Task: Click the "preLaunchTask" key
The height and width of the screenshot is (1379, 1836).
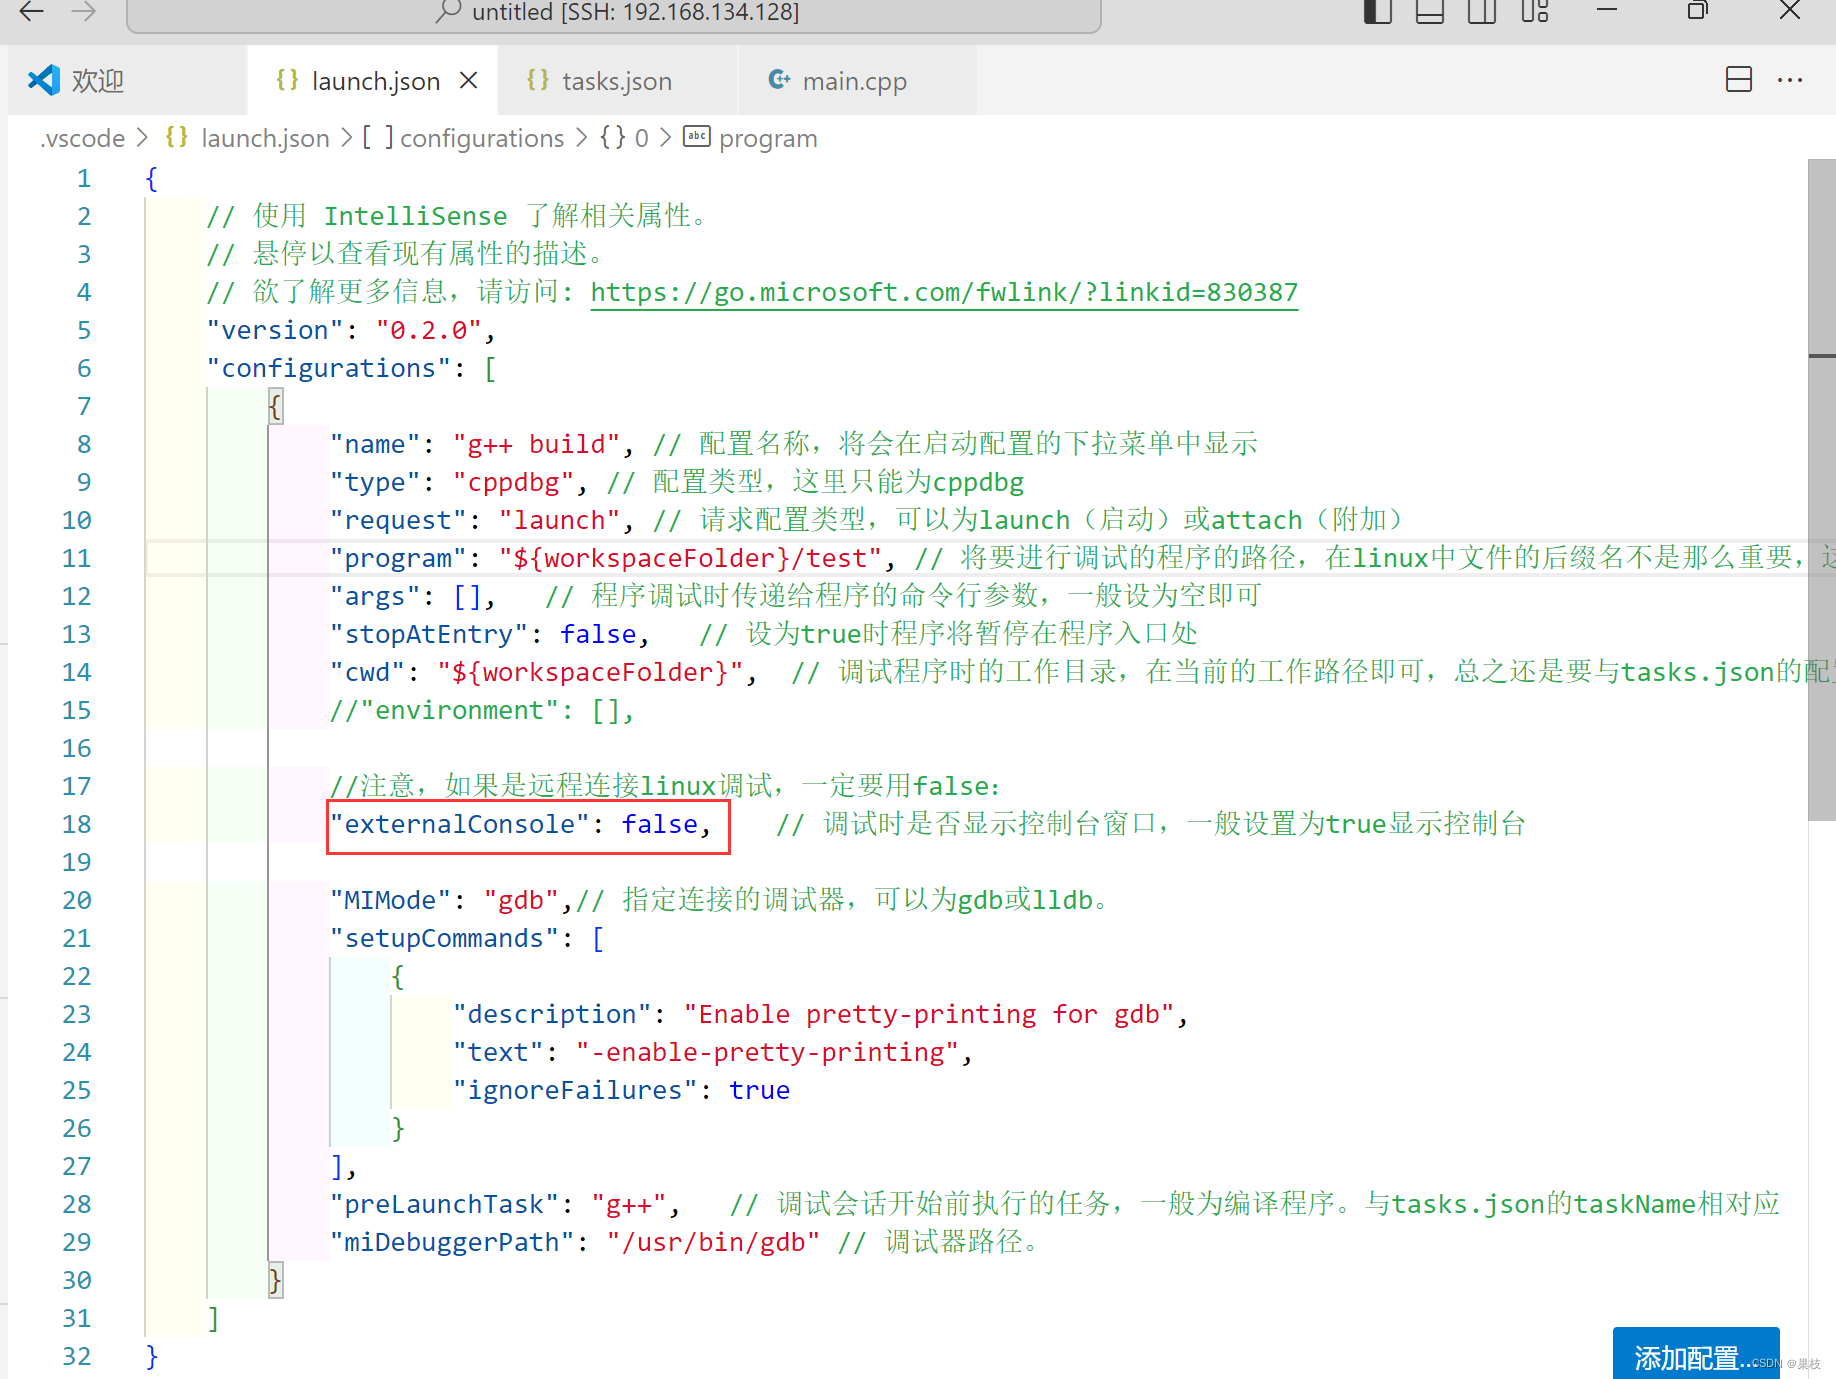Action: [445, 1204]
